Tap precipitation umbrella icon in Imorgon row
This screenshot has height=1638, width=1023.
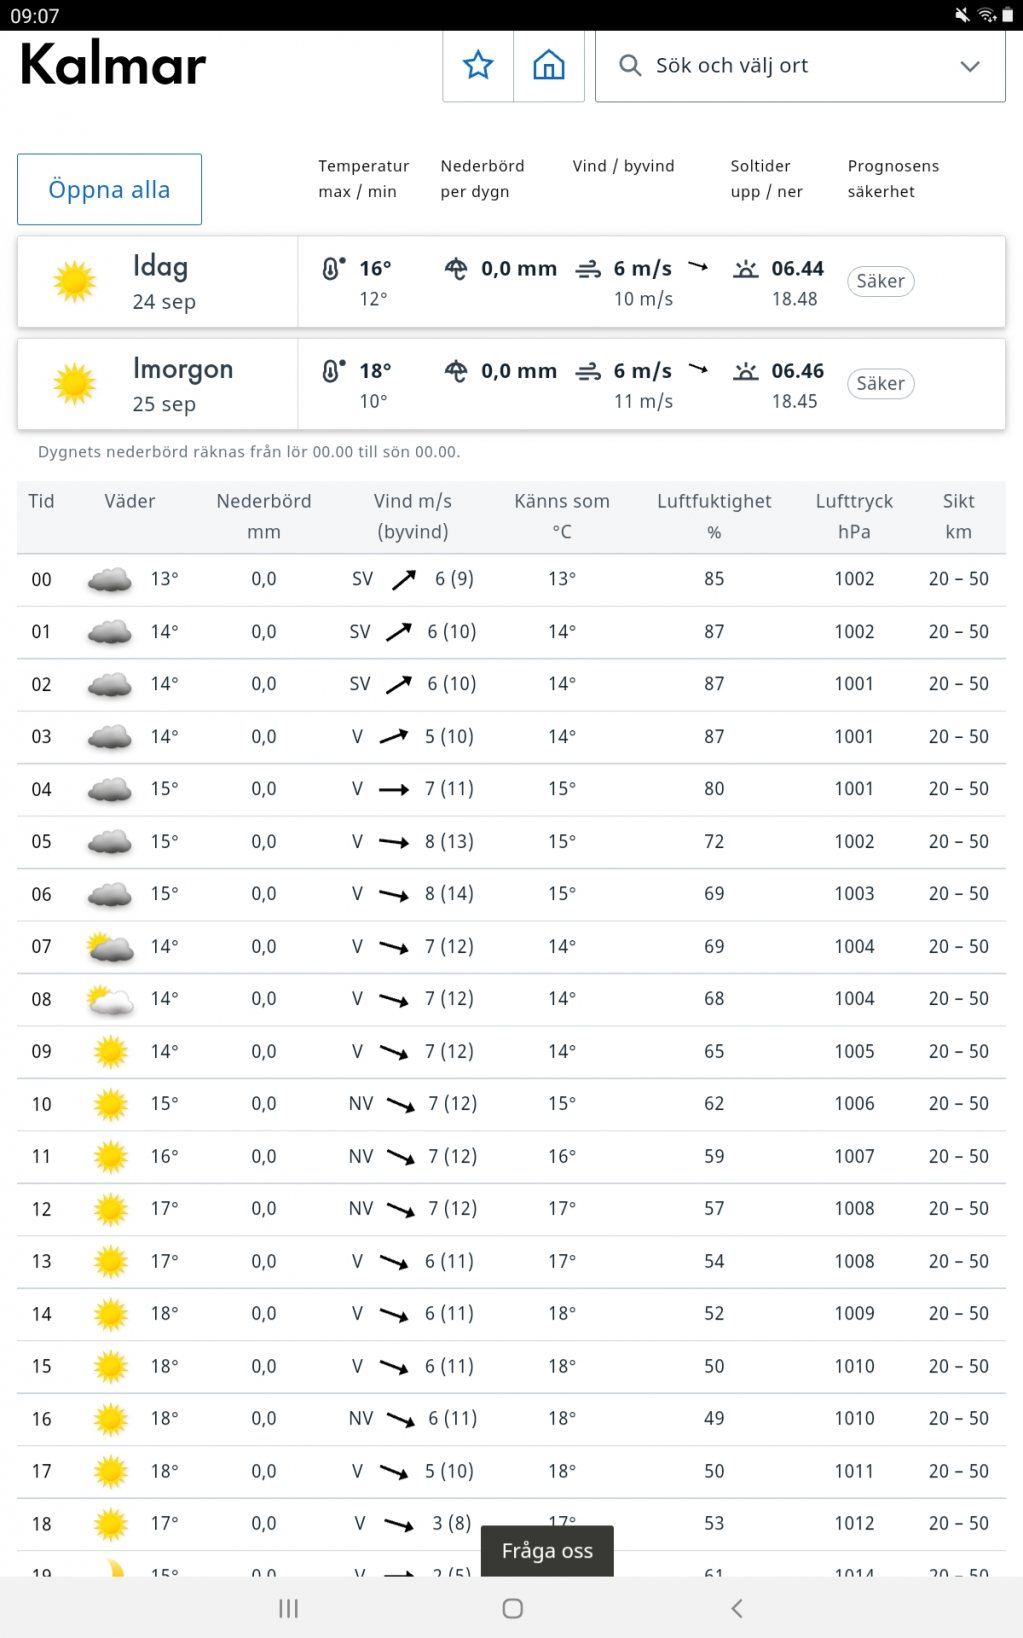tap(456, 370)
